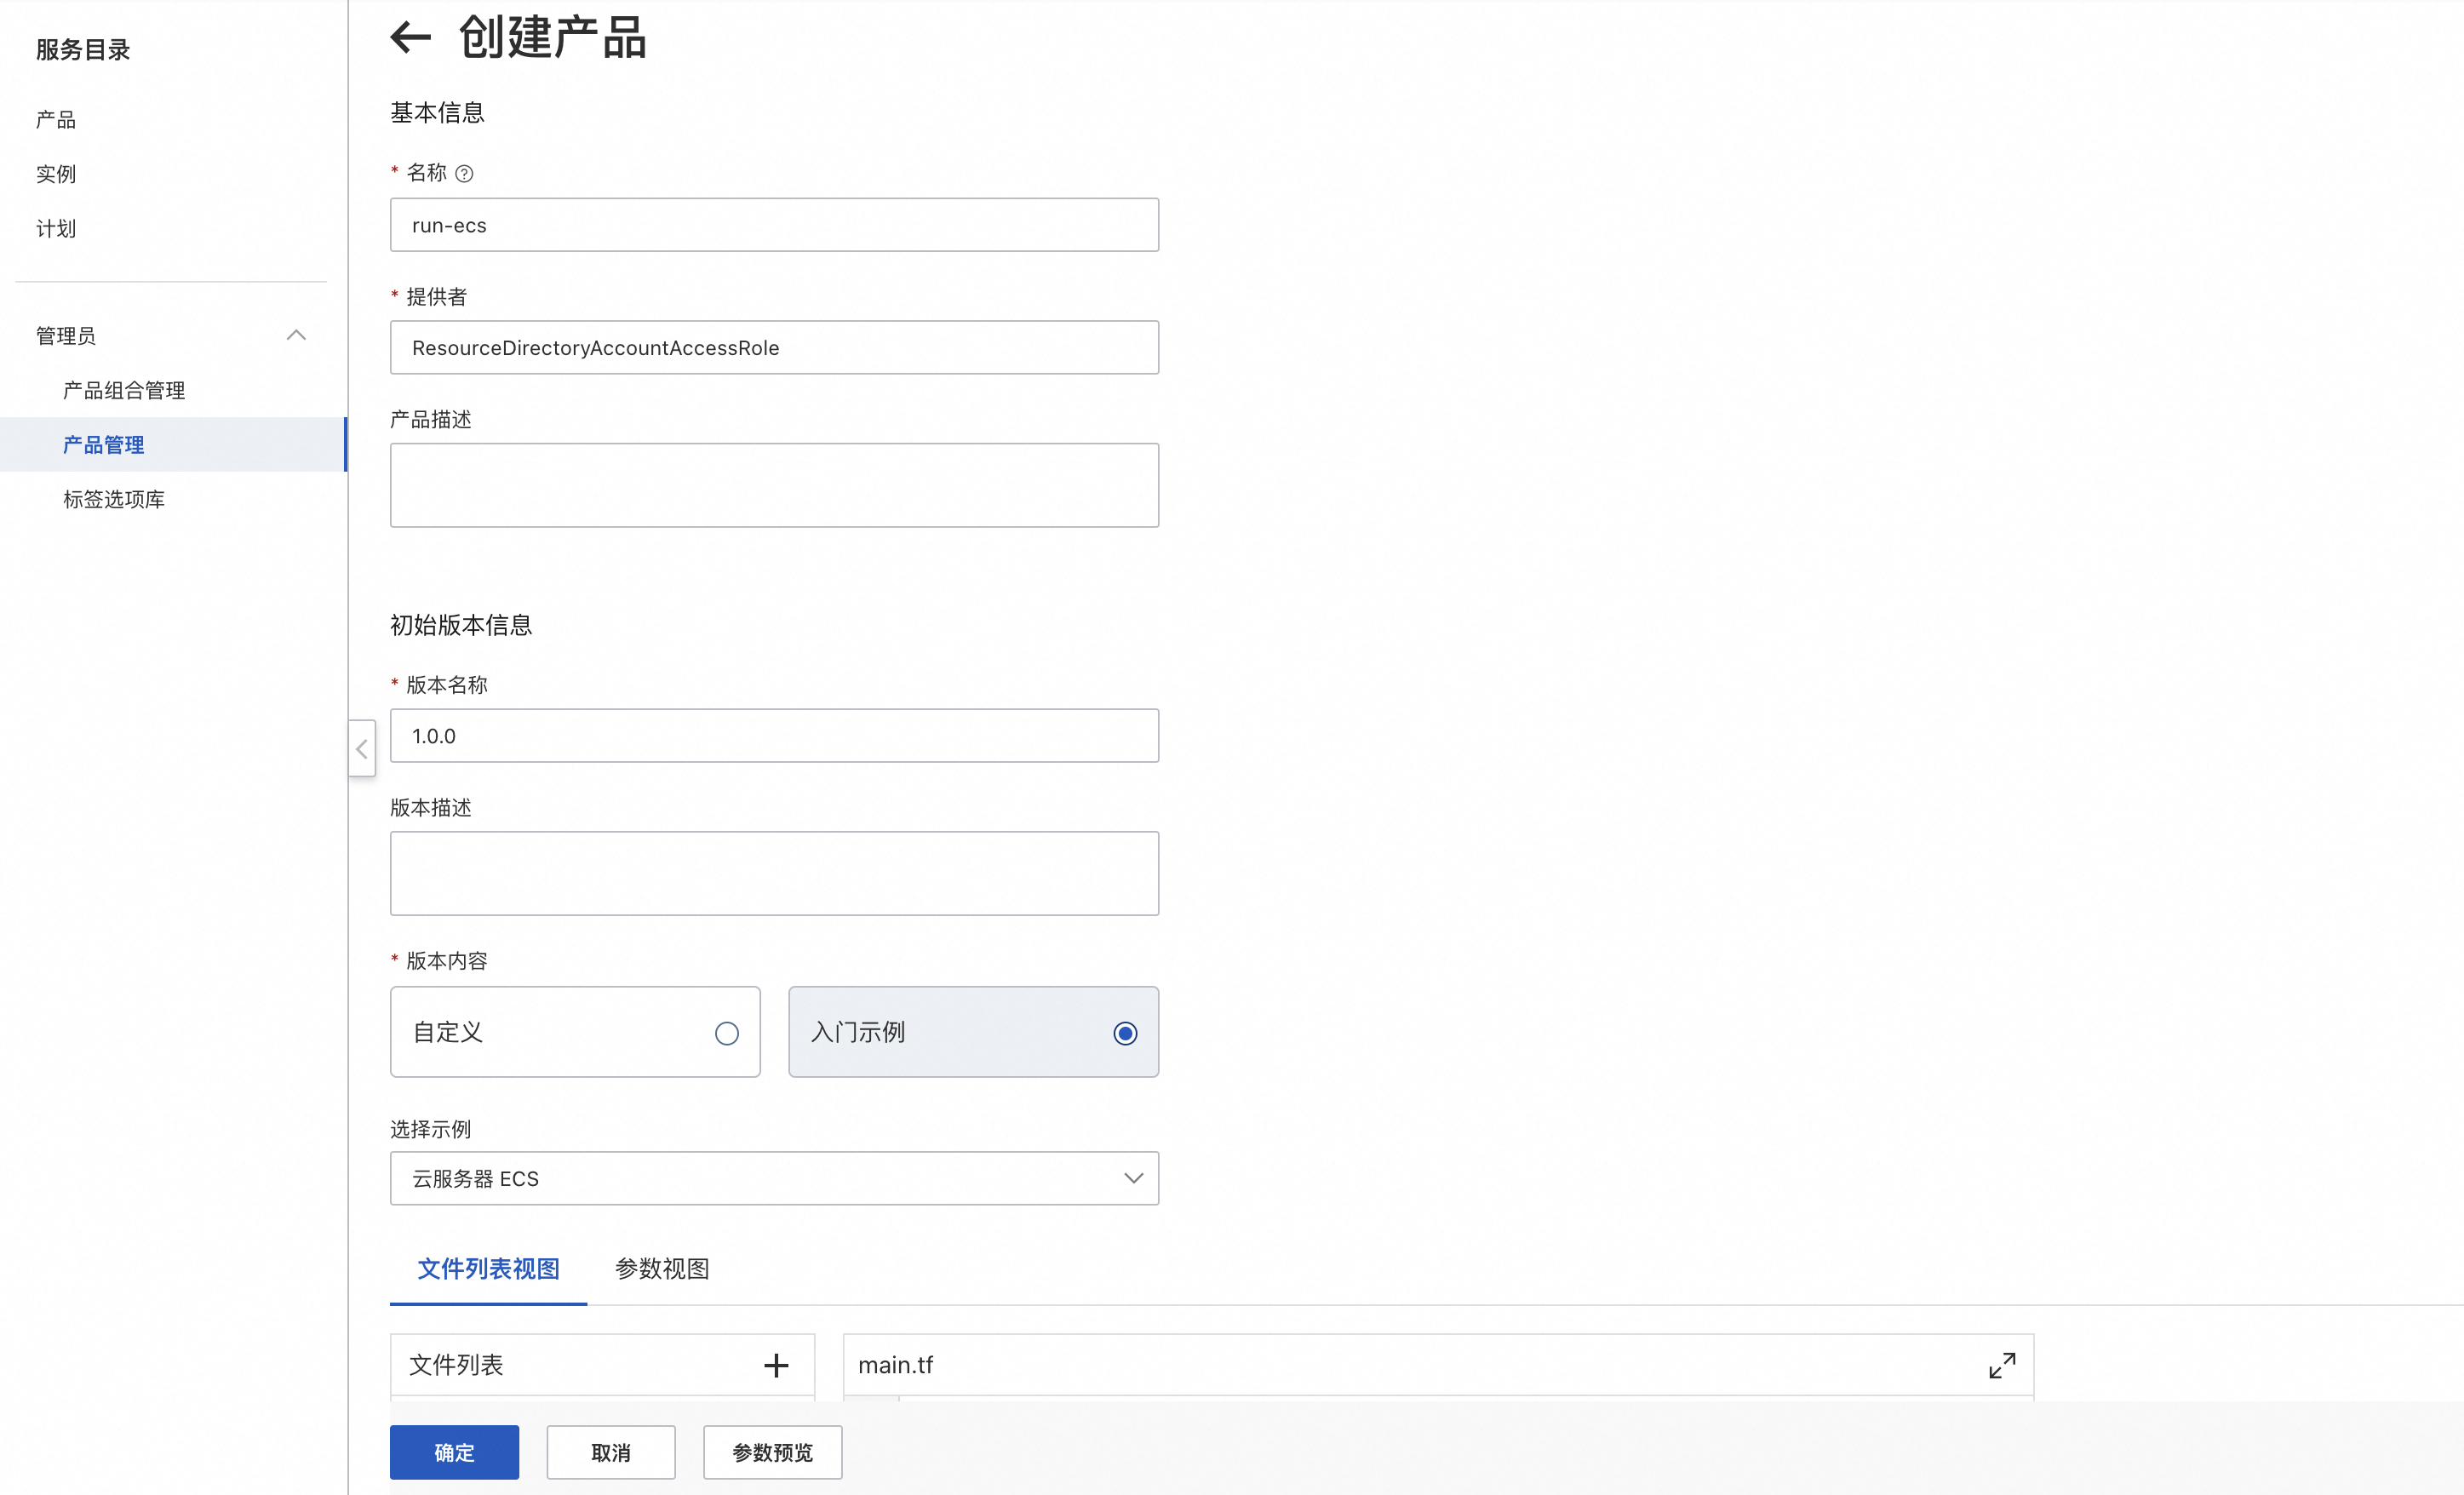Open 产品组合管理 in the sidebar
2464x1495 pixels.
(x=124, y=390)
